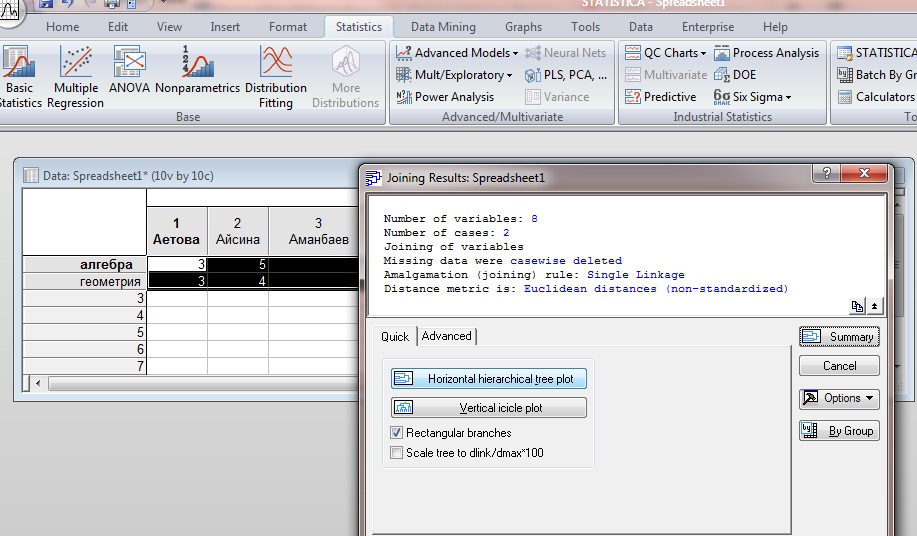Expand Six Sigma dropdown
Viewport: 917px width, 536px height.
click(752, 96)
